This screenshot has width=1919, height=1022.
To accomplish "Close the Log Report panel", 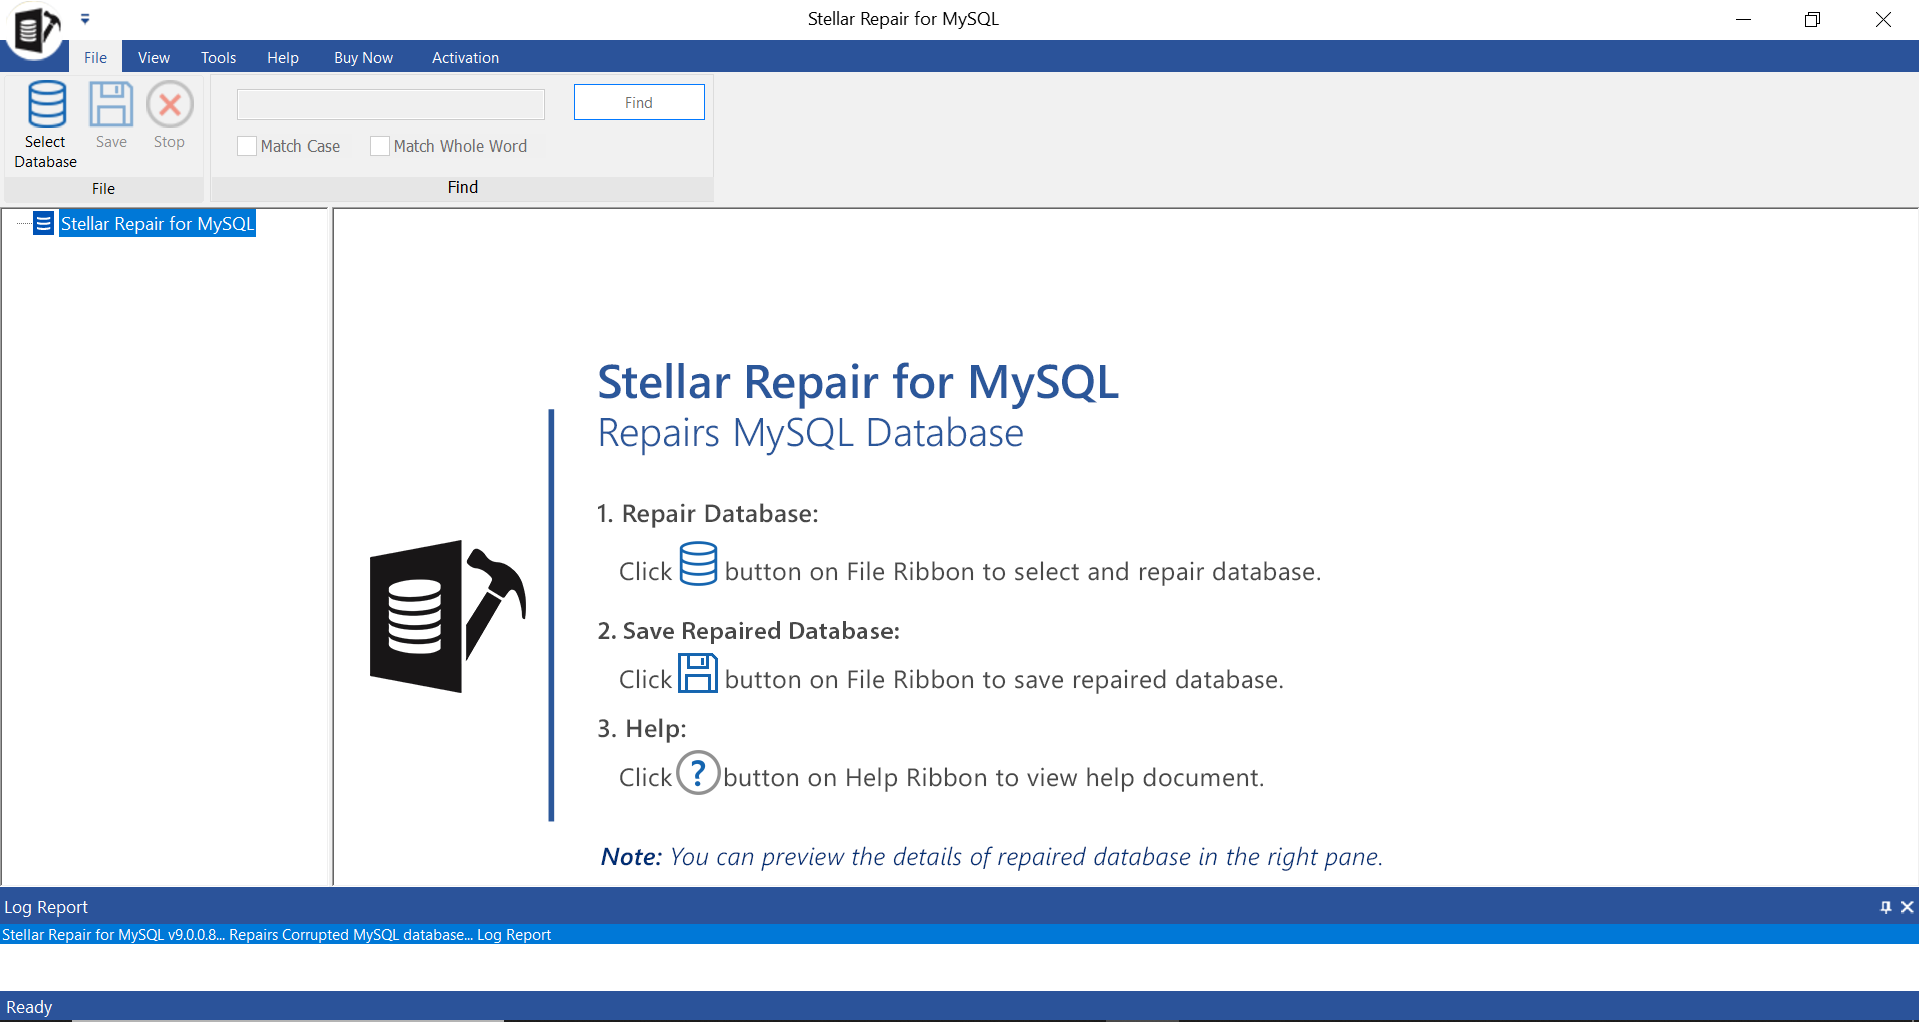I will point(1907,907).
